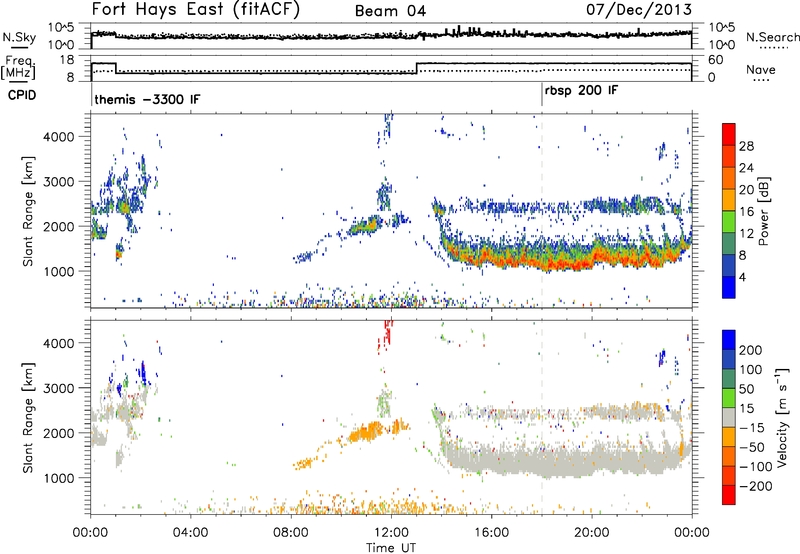Select 'rbsp 200 IF' CPID text
800x554 pixels.
point(581,91)
